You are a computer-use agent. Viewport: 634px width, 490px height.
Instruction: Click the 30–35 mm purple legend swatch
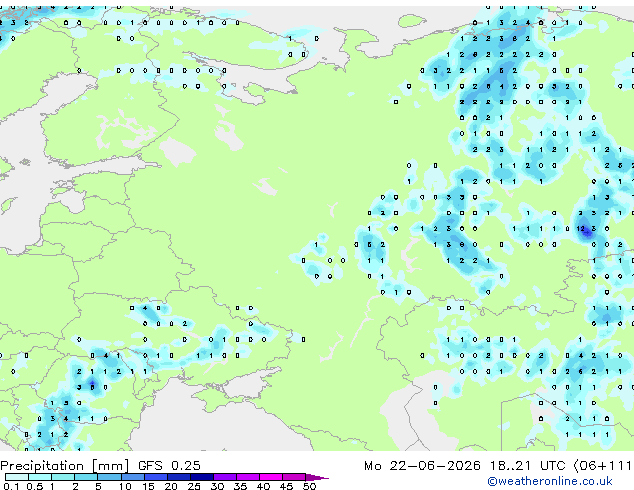click(x=225, y=477)
